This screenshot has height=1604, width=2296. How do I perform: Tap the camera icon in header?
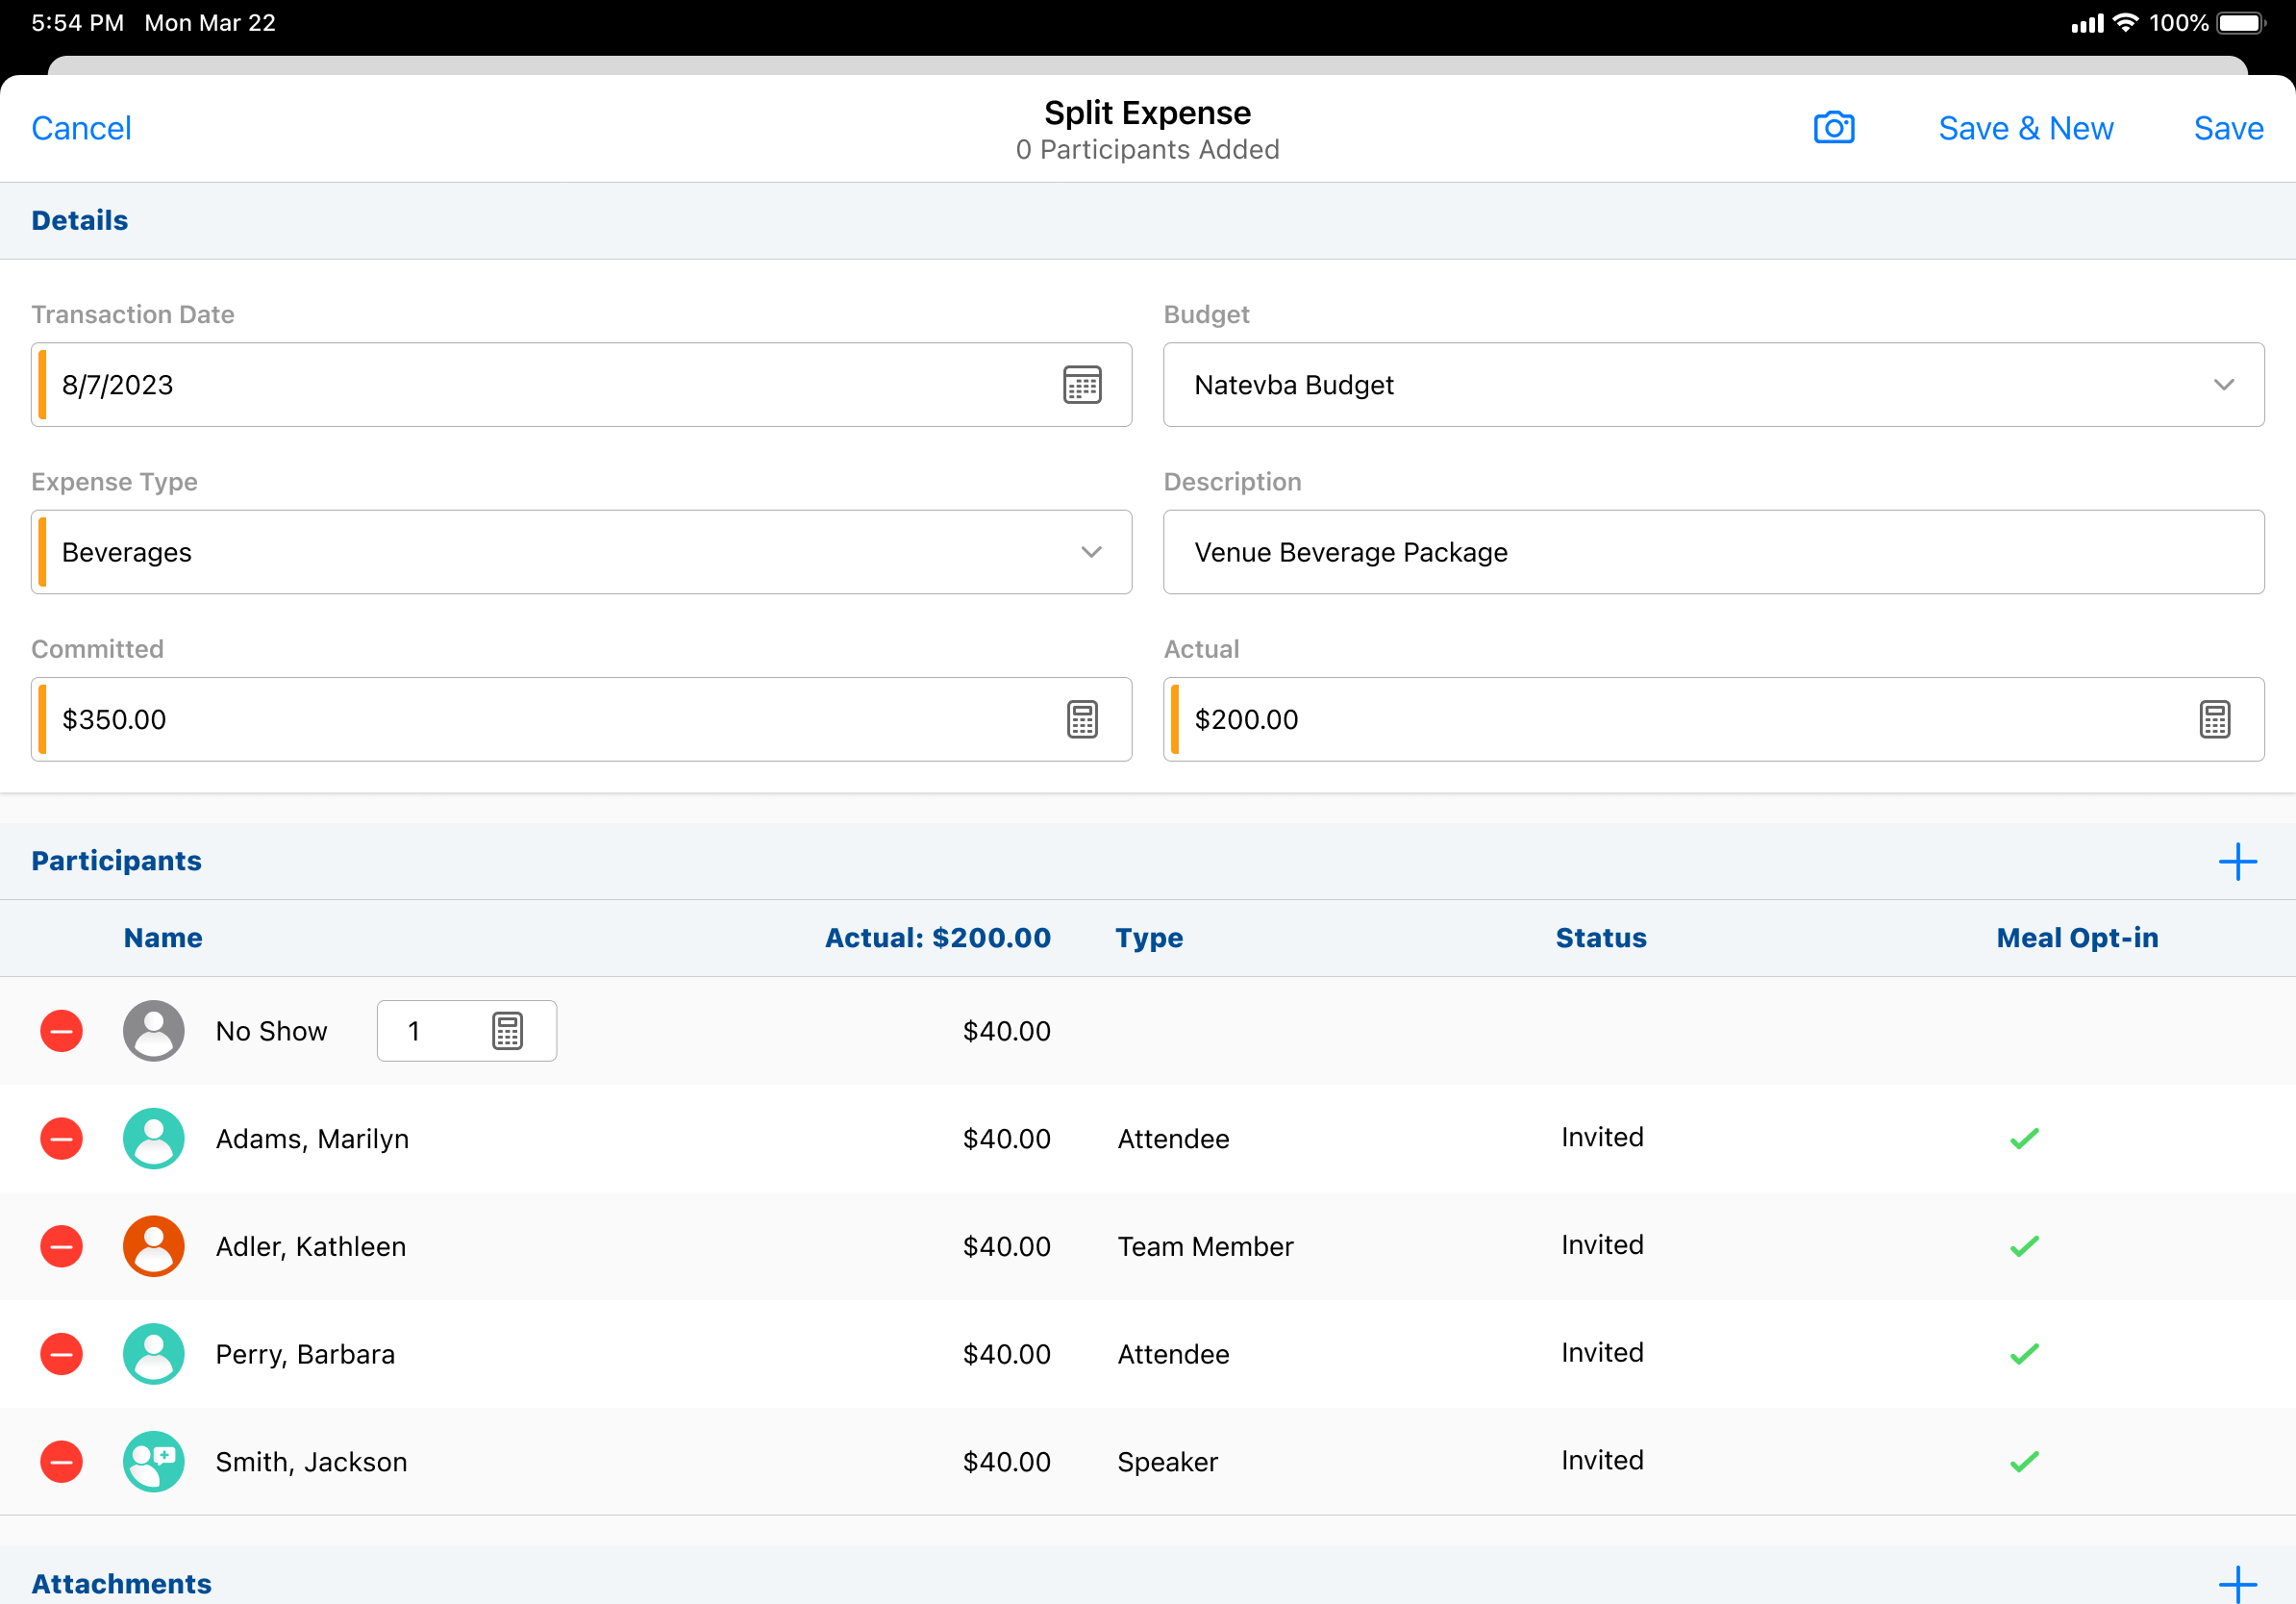tap(1833, 128)
